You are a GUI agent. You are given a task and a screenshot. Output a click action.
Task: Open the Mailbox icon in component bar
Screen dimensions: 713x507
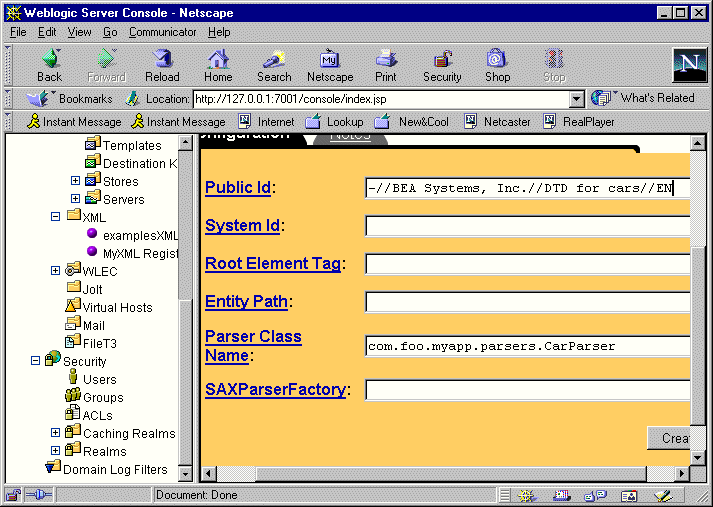point(561,495)
